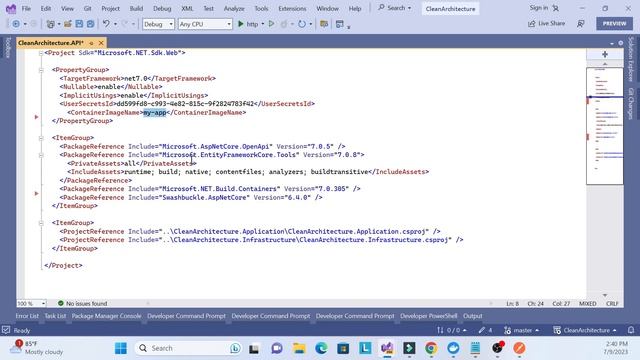Viewport: 640px width, 360px height.
Task: Open the Any CPU platform dropdown
Action: [x=205, y=24]
